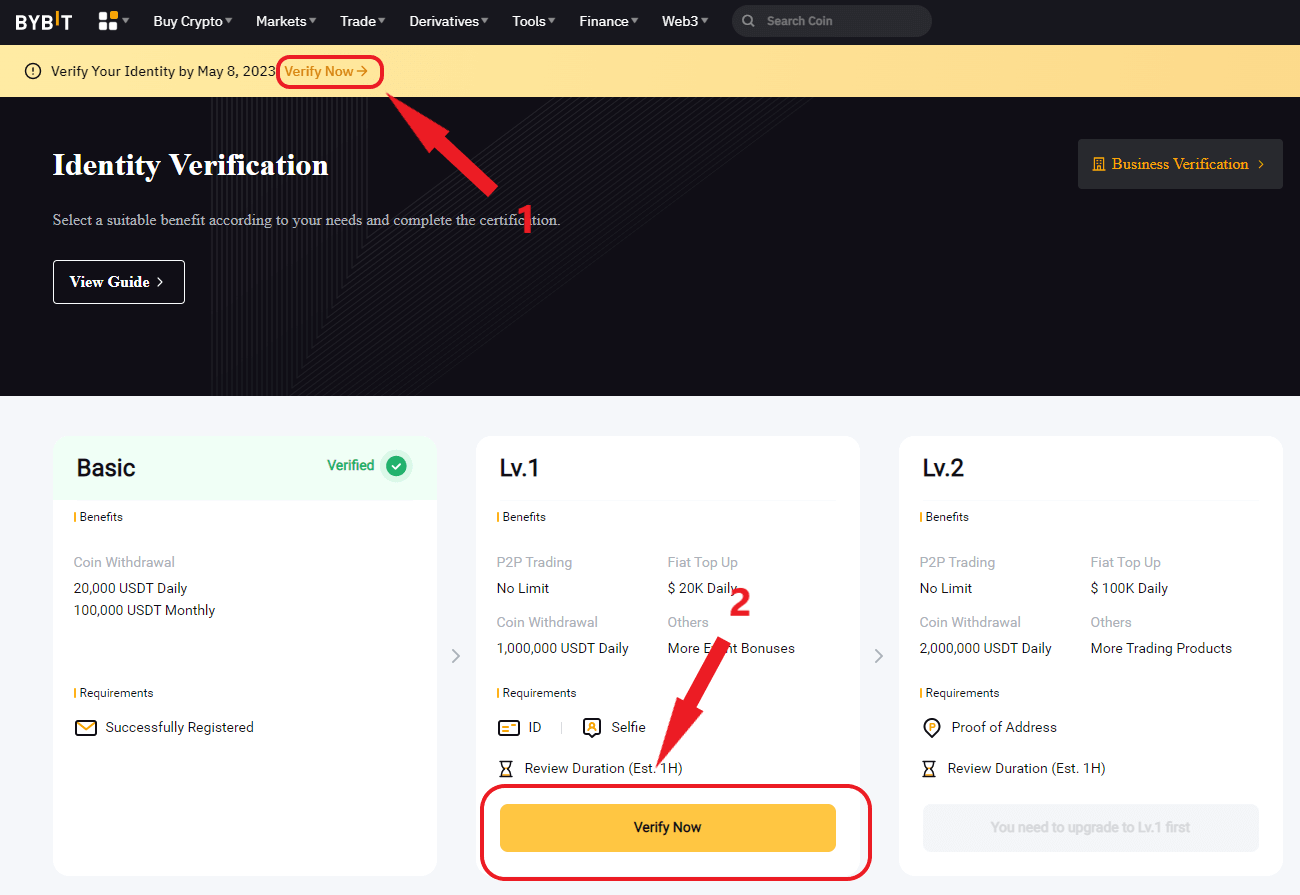This screenshot has height=895, width=1300.
Task: Click the Proof of Address pin icon
Action: 931,728
